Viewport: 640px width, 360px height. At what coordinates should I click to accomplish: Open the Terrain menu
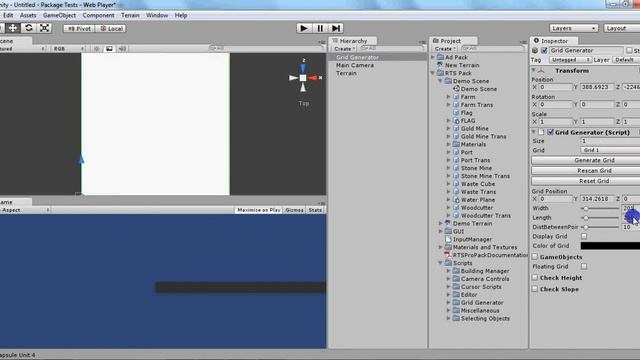[x=130, y=15]
